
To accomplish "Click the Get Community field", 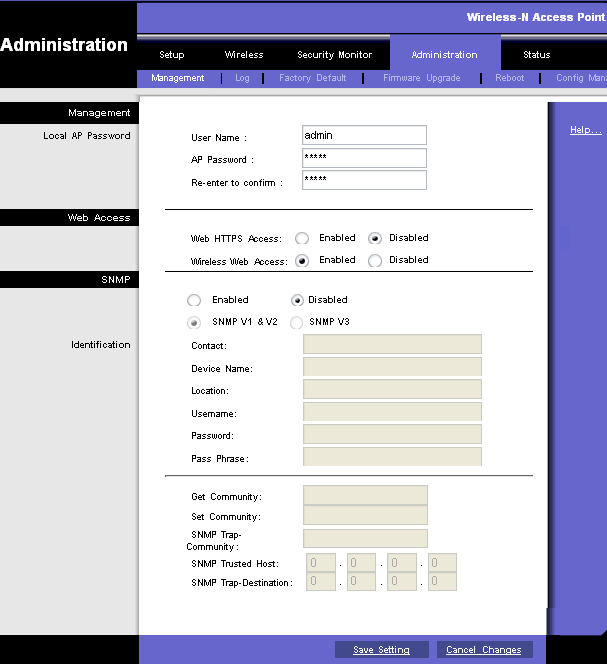I will [x=365, y=495].
